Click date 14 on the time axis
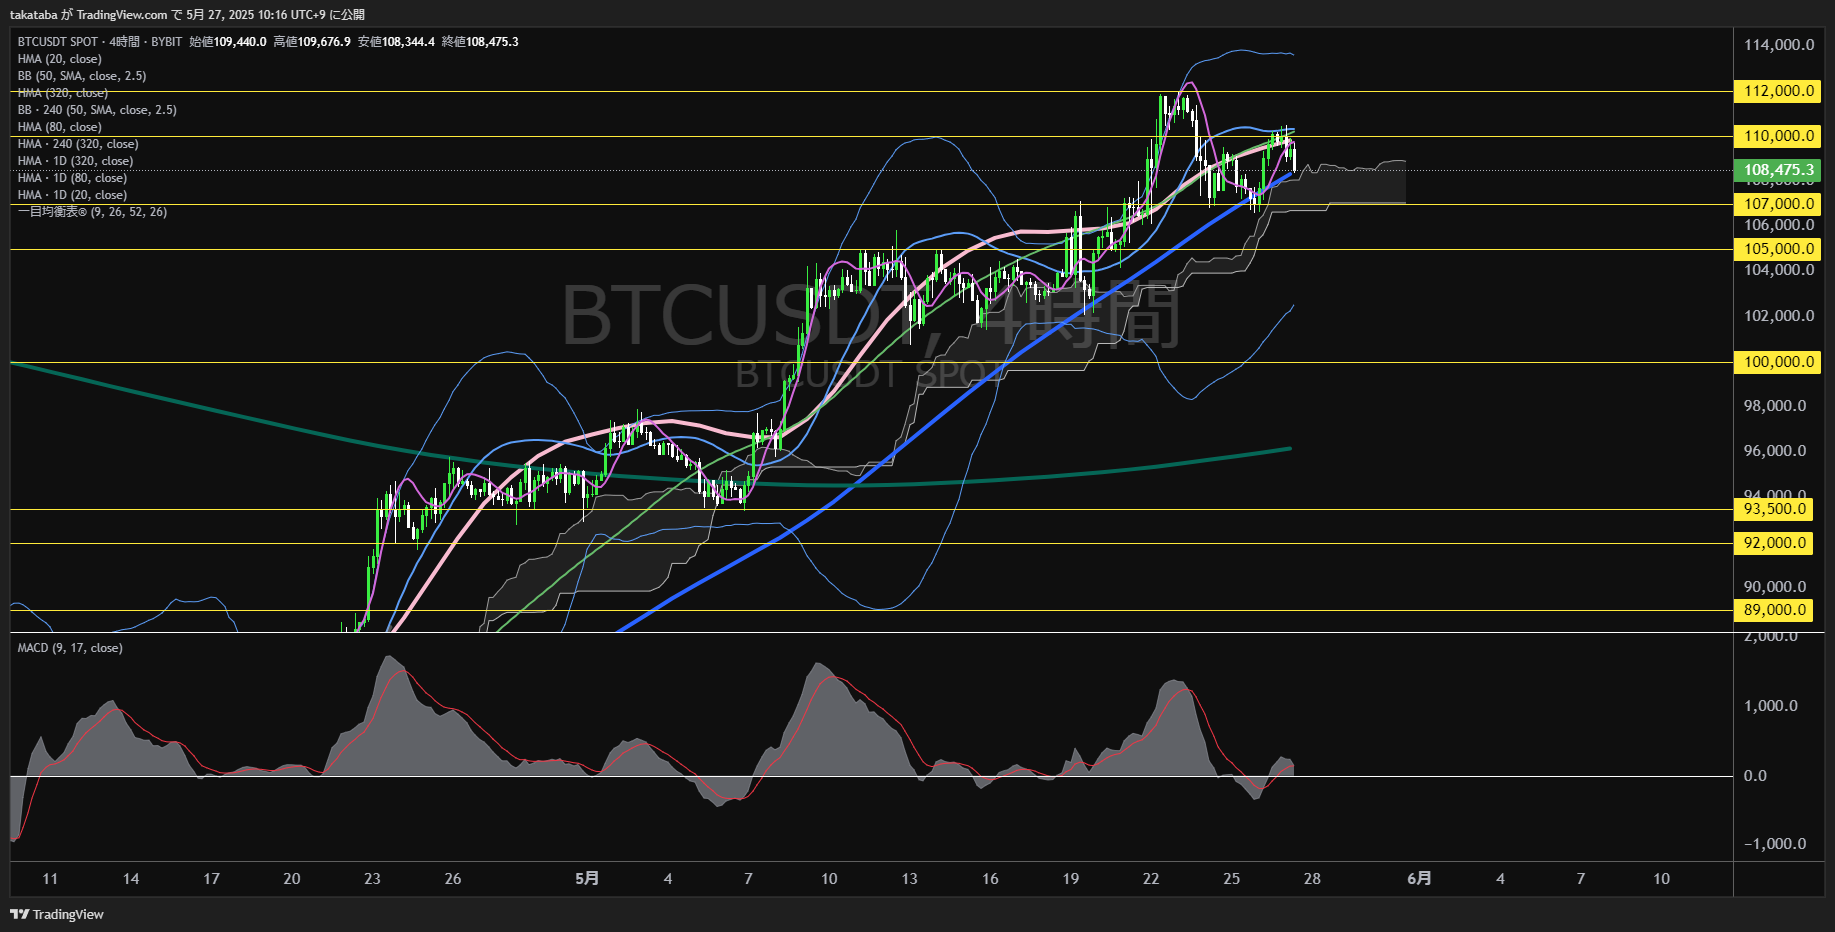 tap(131, 879)
